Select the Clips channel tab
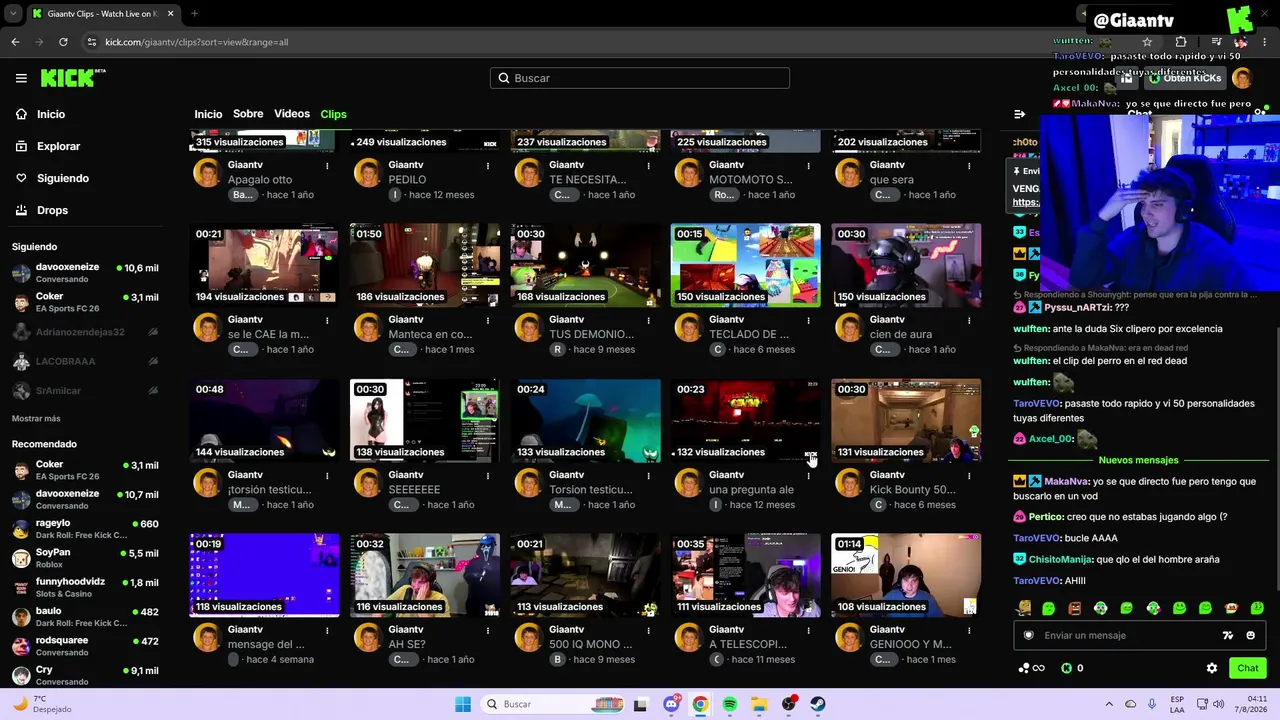This screenshot has height=720, width=1280. (333, 114)
